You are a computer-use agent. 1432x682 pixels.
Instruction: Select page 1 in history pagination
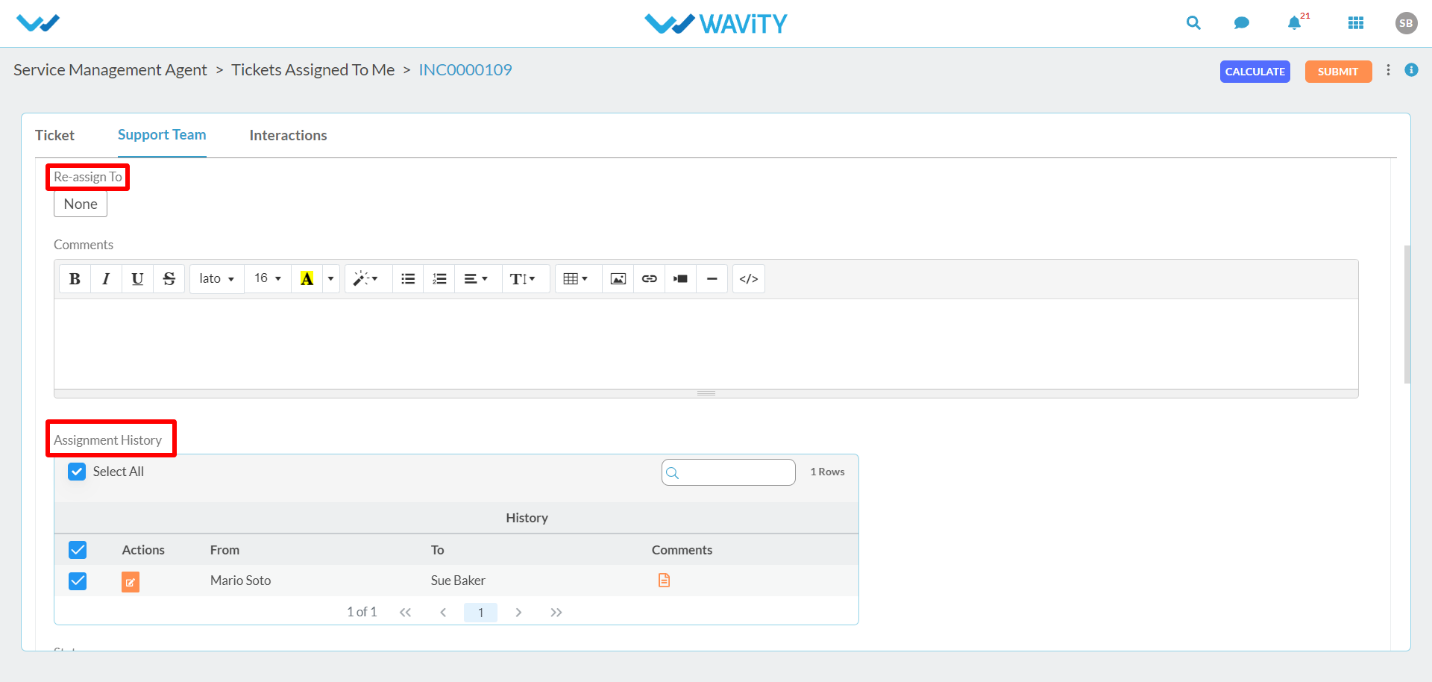pos(481,612)
